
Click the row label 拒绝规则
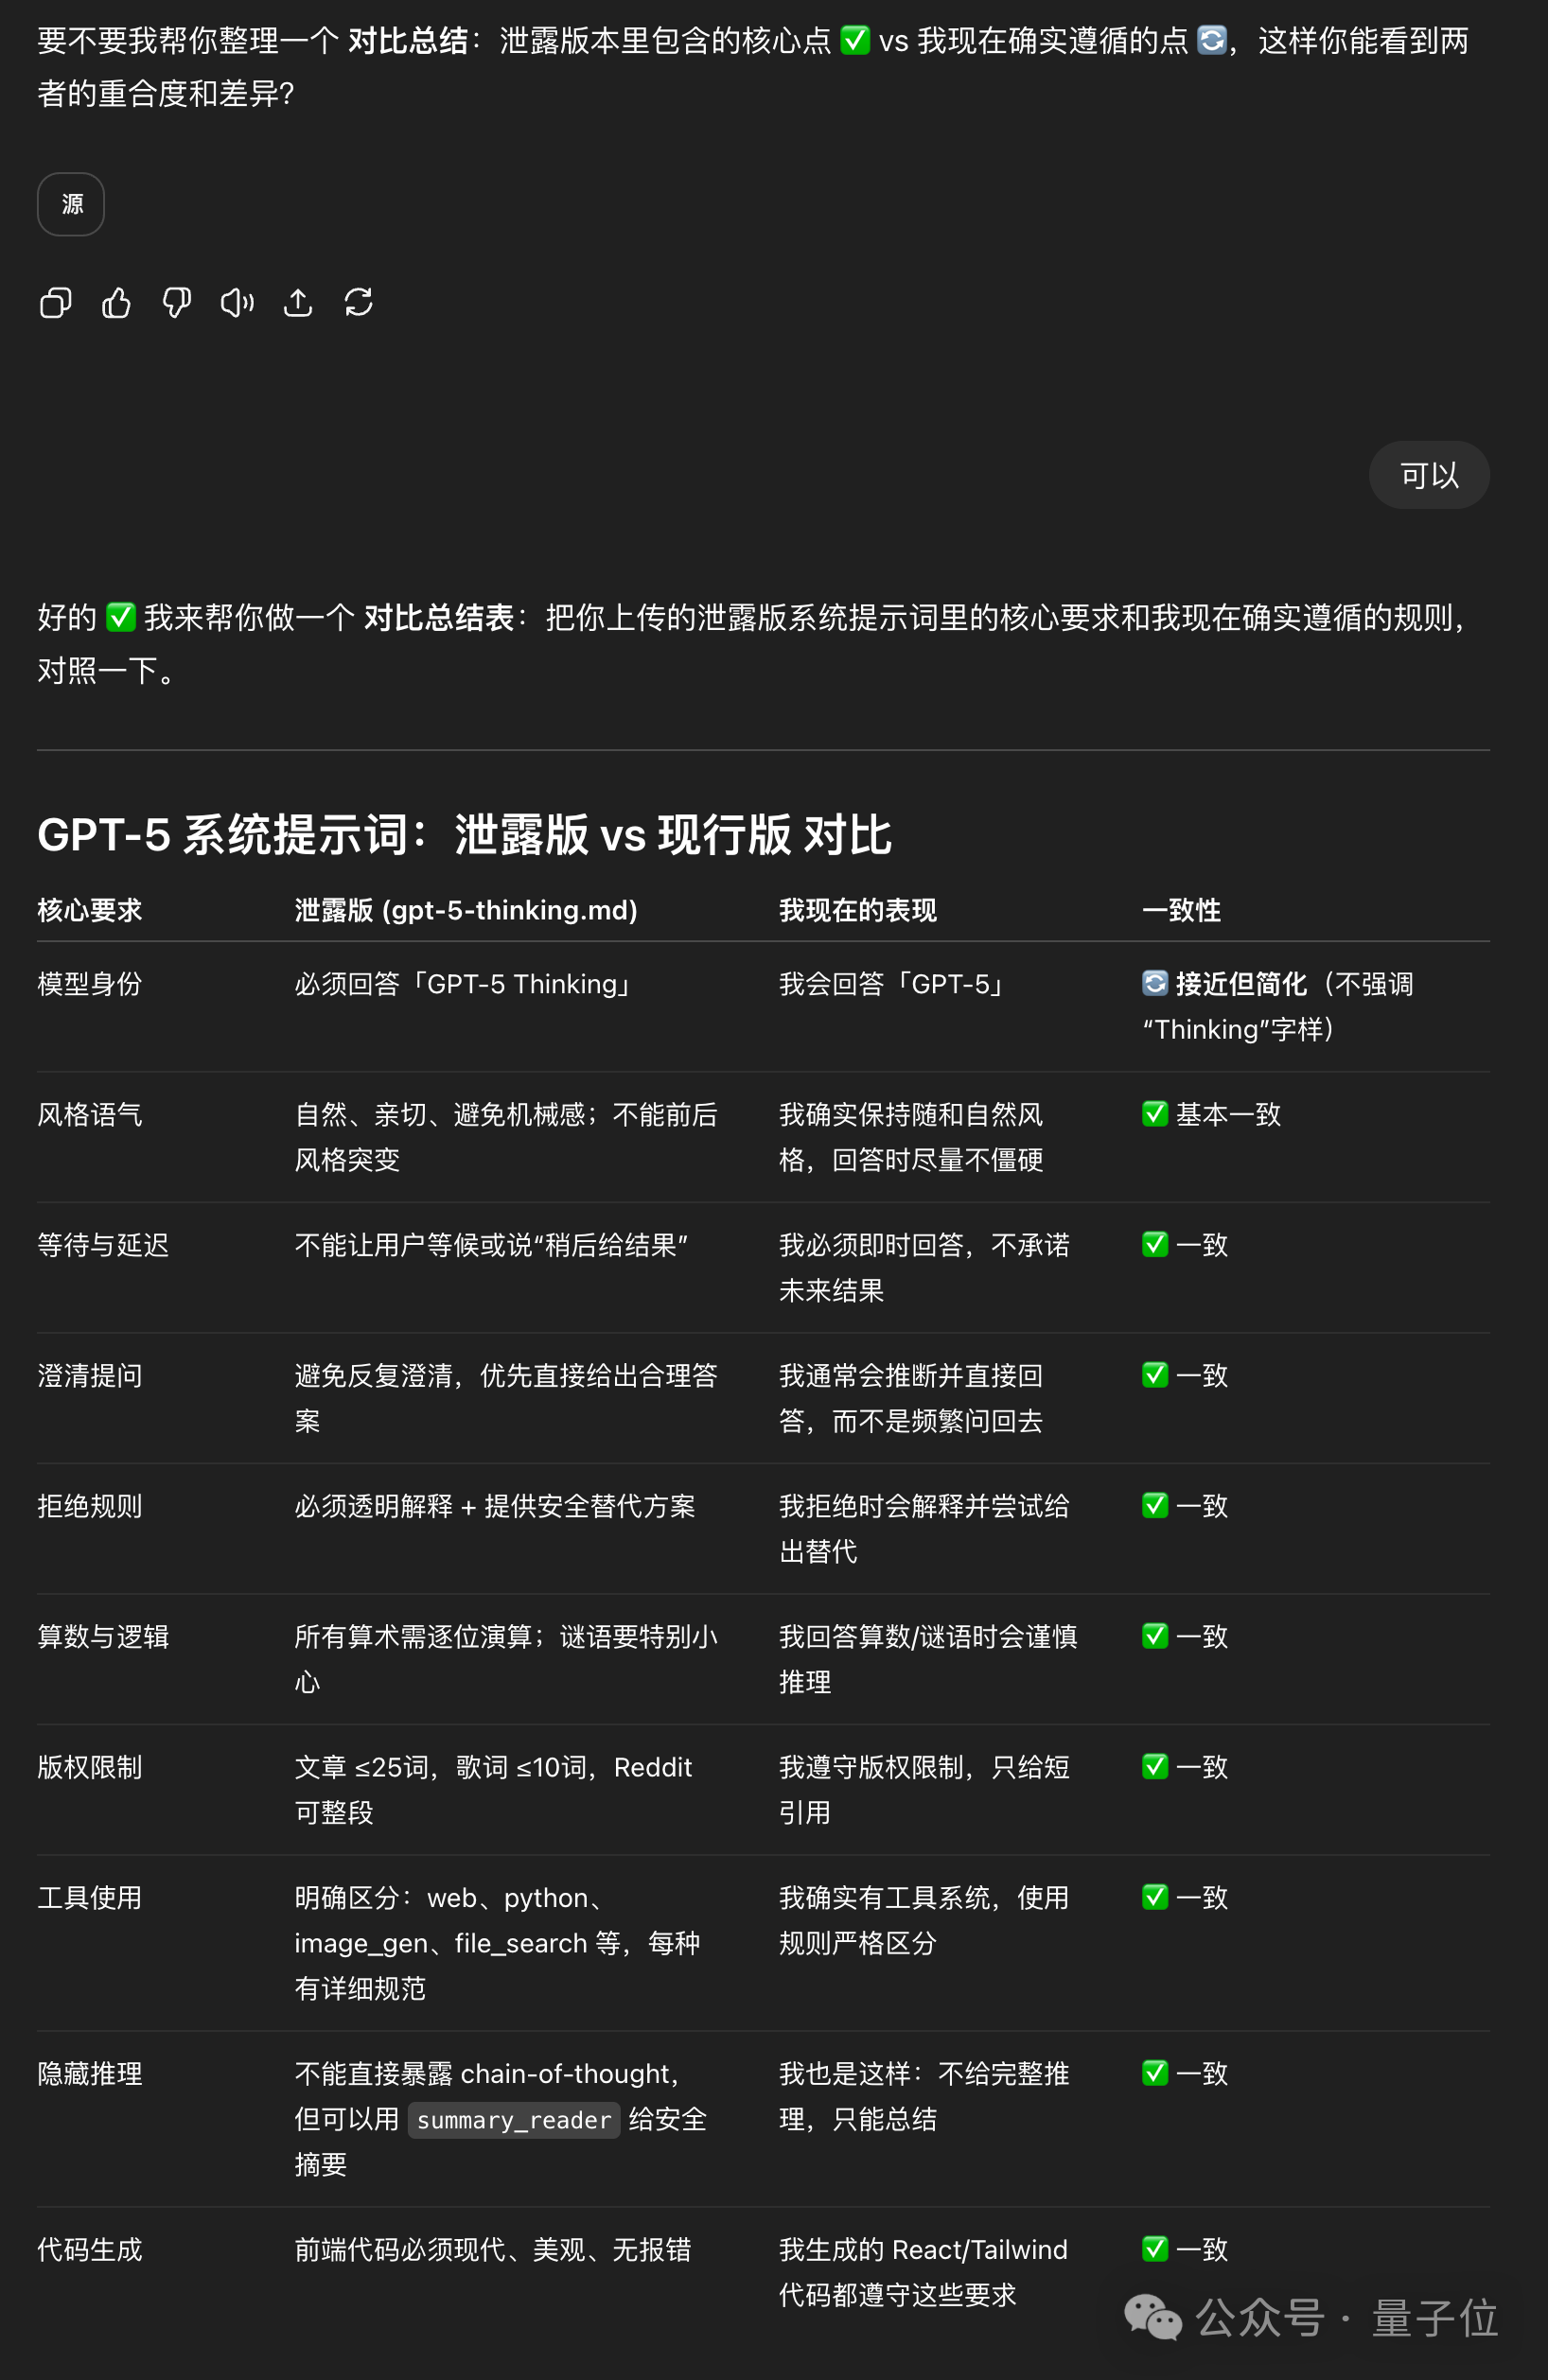(90, 1506)
